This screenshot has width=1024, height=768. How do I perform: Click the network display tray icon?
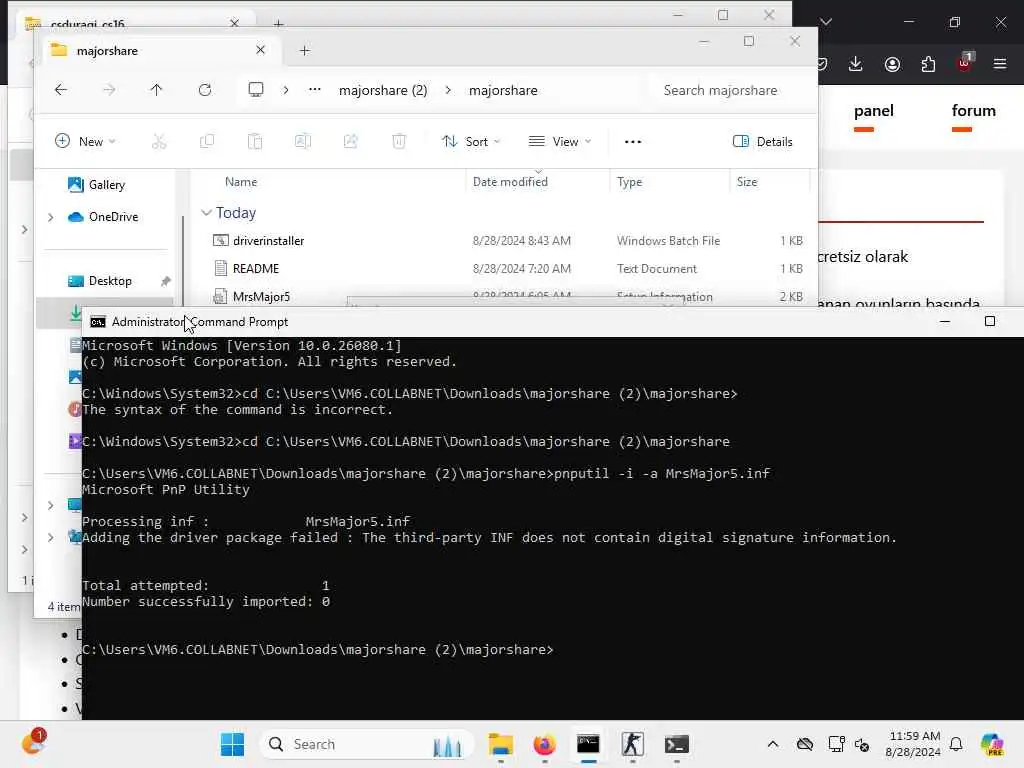[x=837, y=744]
